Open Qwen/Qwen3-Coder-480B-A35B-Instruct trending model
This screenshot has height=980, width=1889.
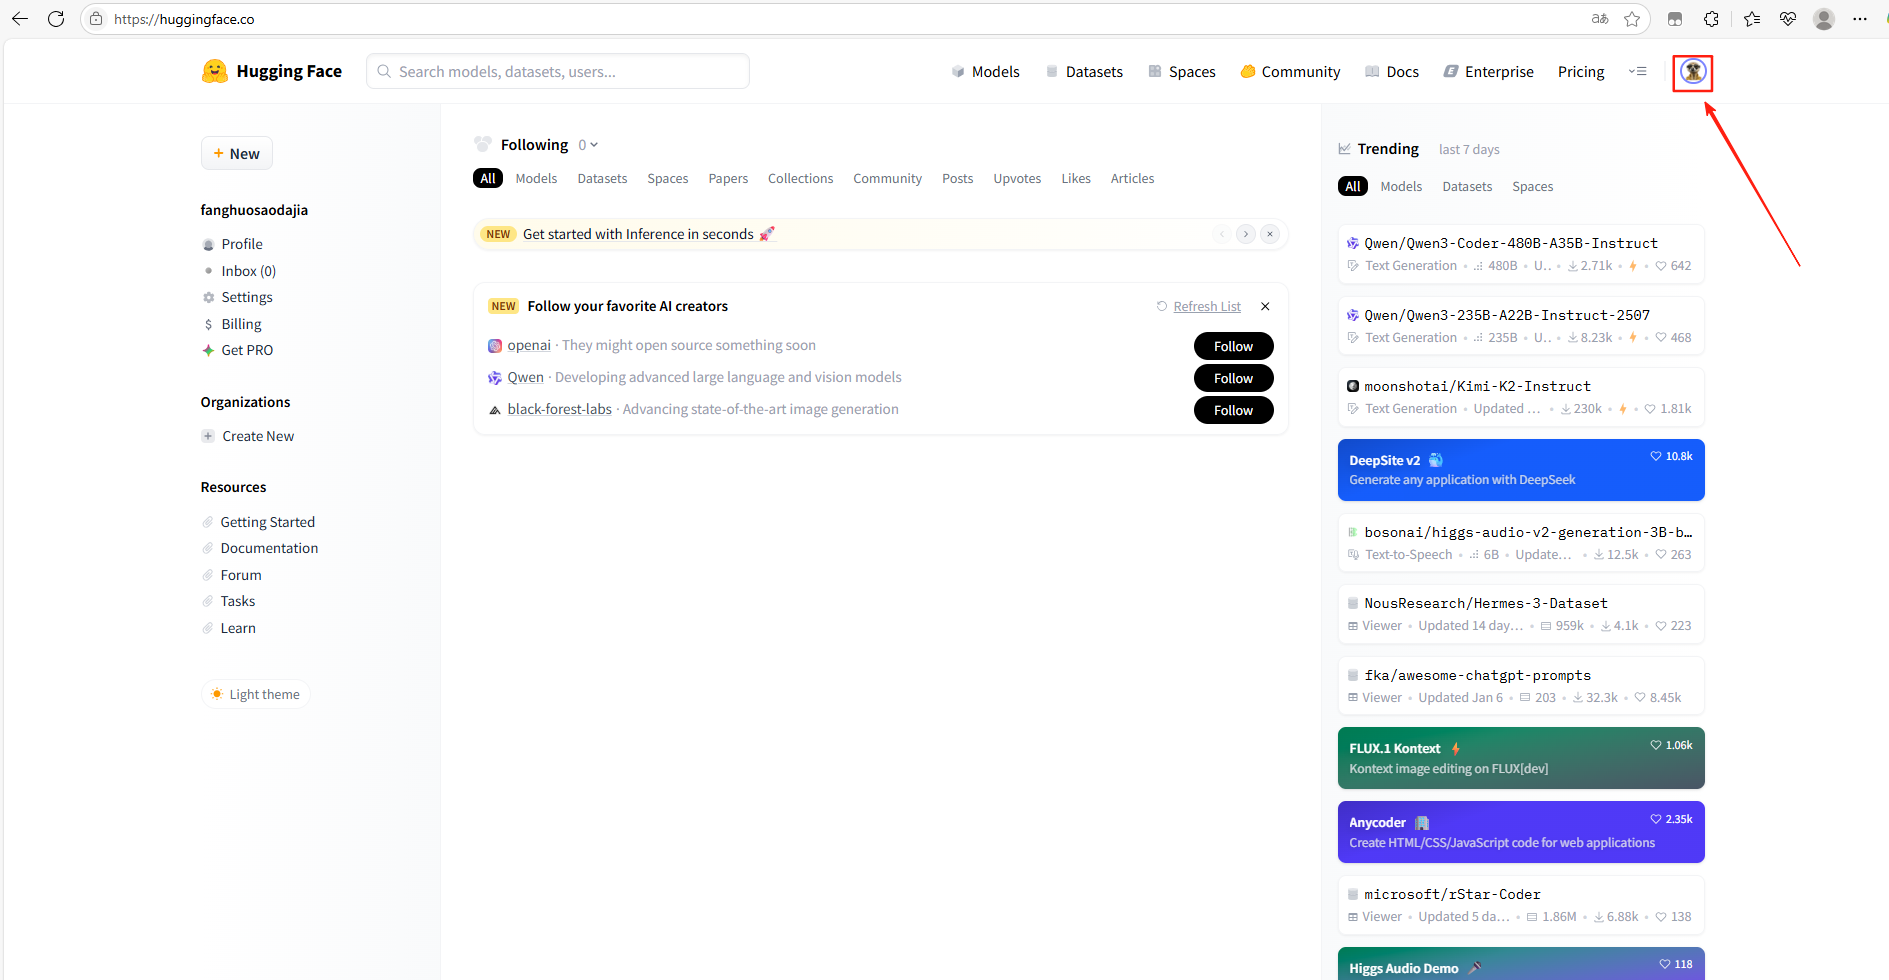pyautogui.click(x=1521, y=254)
